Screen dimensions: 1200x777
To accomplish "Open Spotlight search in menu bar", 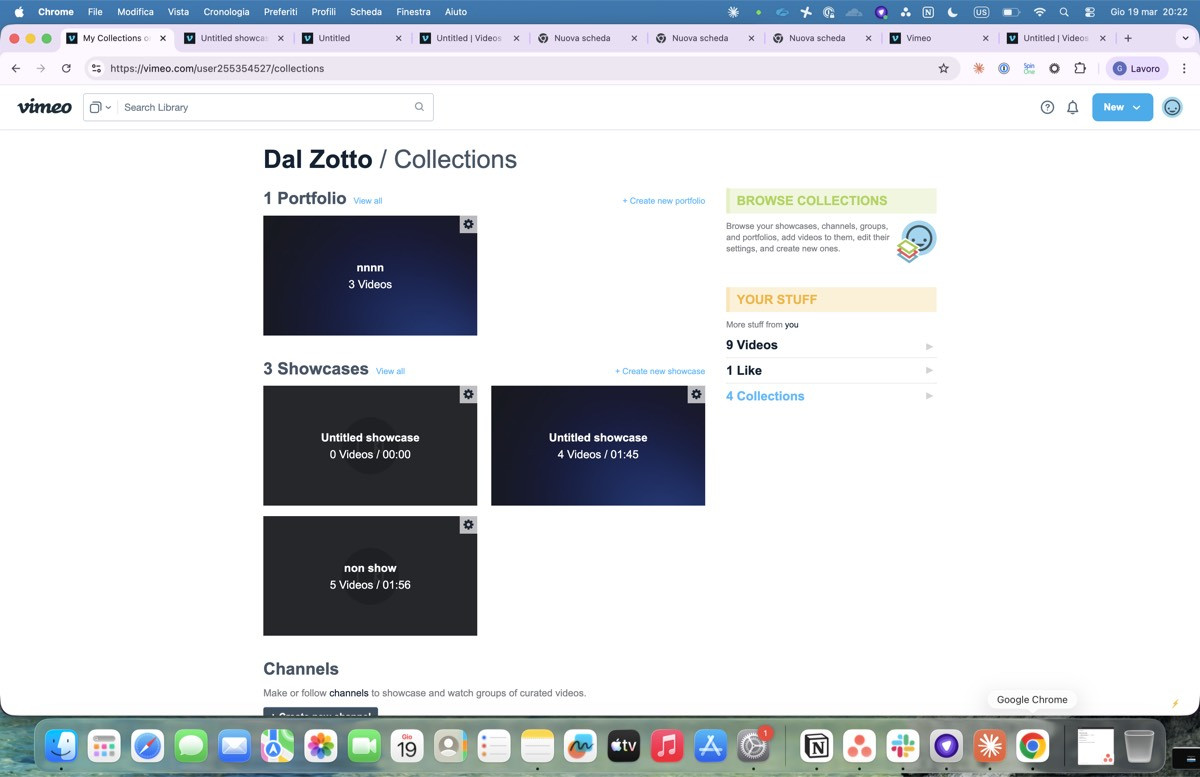I will 1064,12.
